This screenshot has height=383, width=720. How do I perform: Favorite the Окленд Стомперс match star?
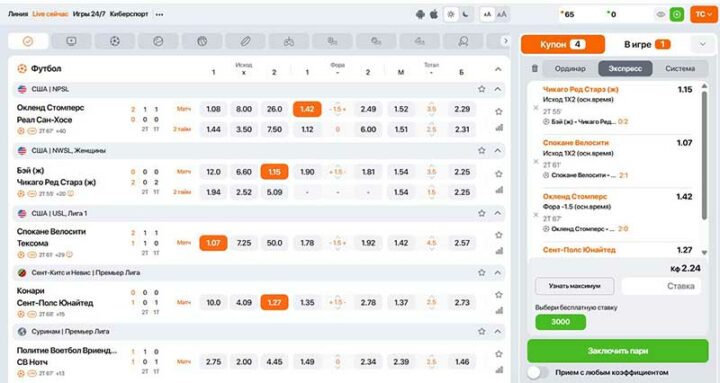coord(499,111)
